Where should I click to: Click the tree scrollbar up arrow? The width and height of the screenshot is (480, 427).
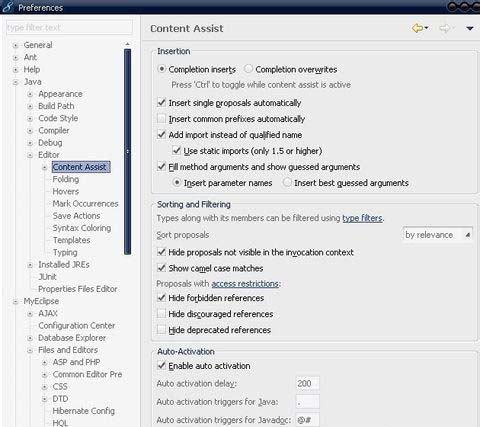point(128,44)
